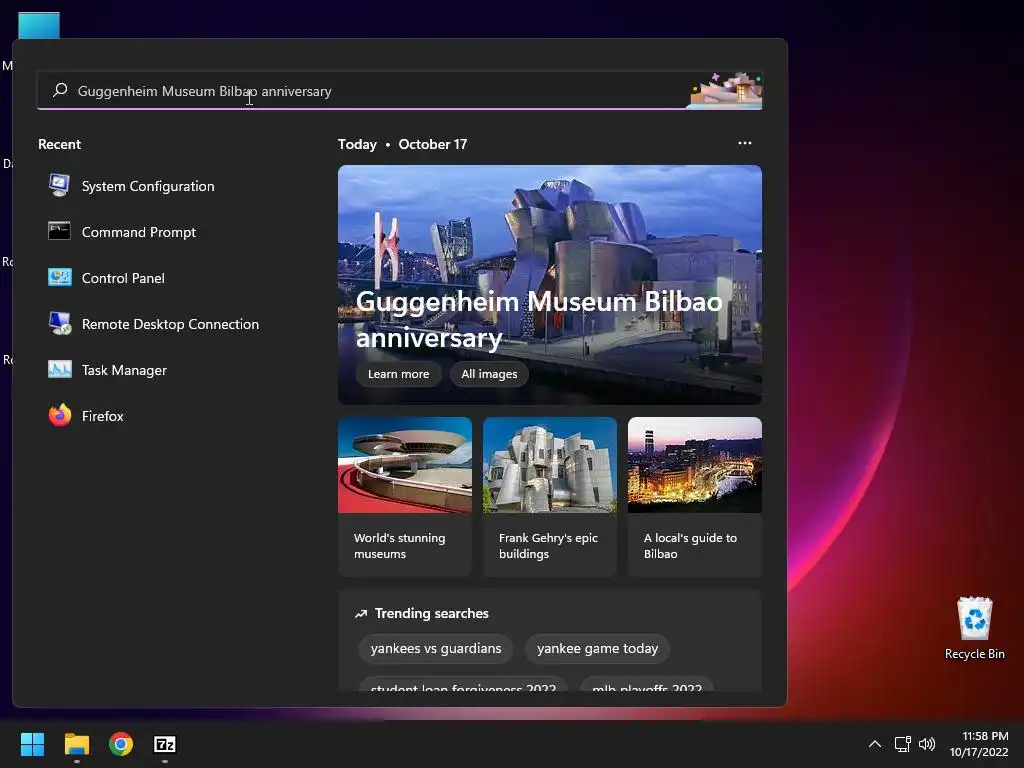Click the Control Panel icon in Recent
This screenshot has width=1024, height=768.
tap(59, 278)
